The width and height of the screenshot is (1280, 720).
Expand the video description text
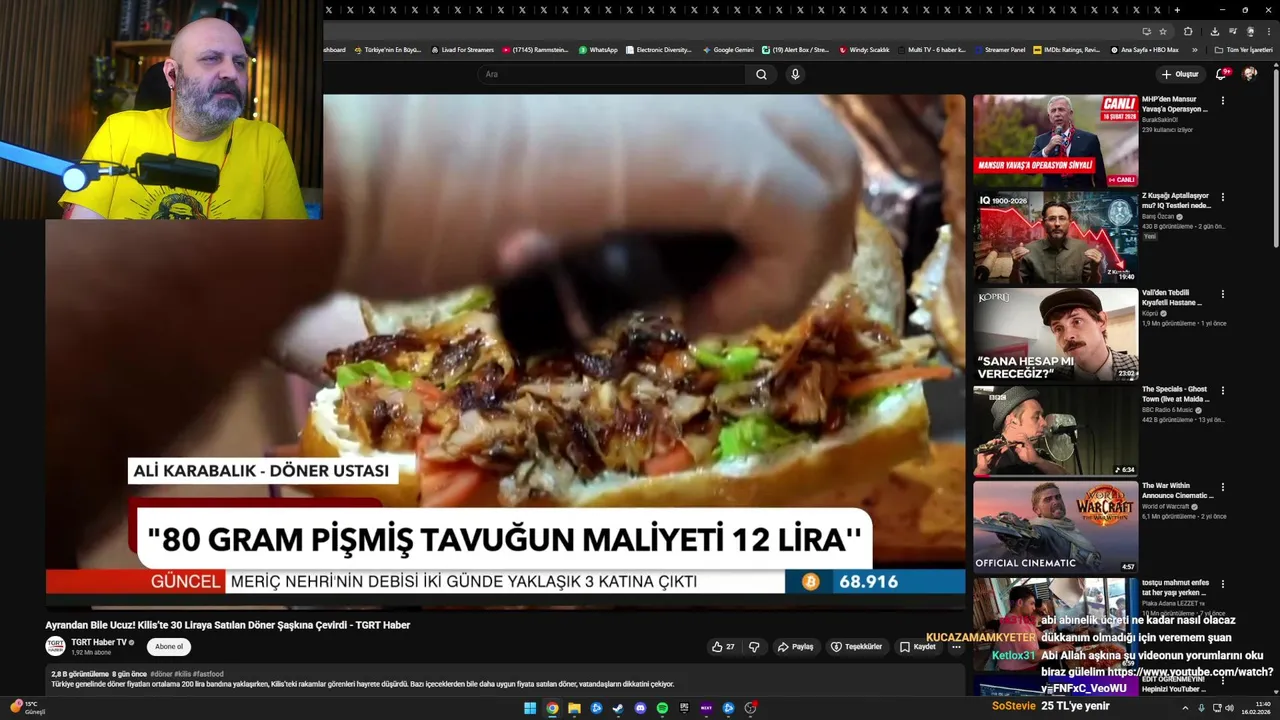pos(363,684)
